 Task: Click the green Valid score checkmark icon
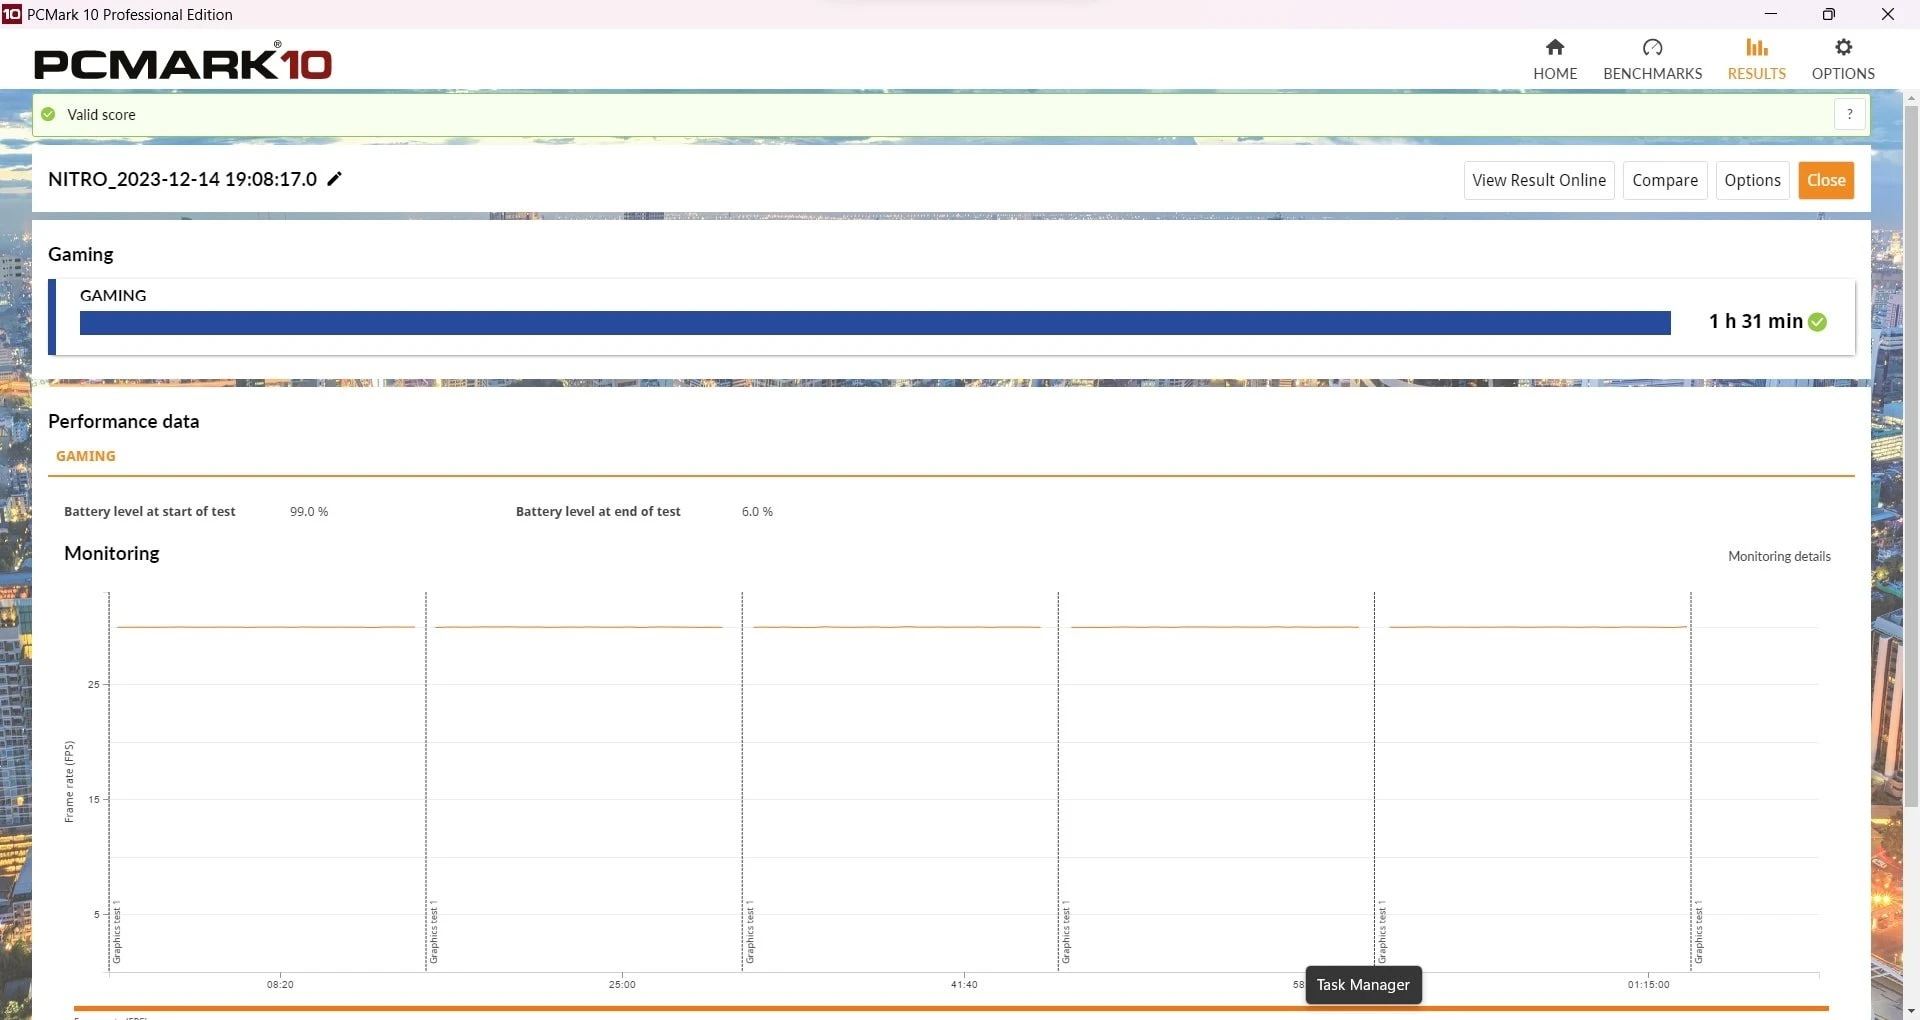(x=48, y=114)
